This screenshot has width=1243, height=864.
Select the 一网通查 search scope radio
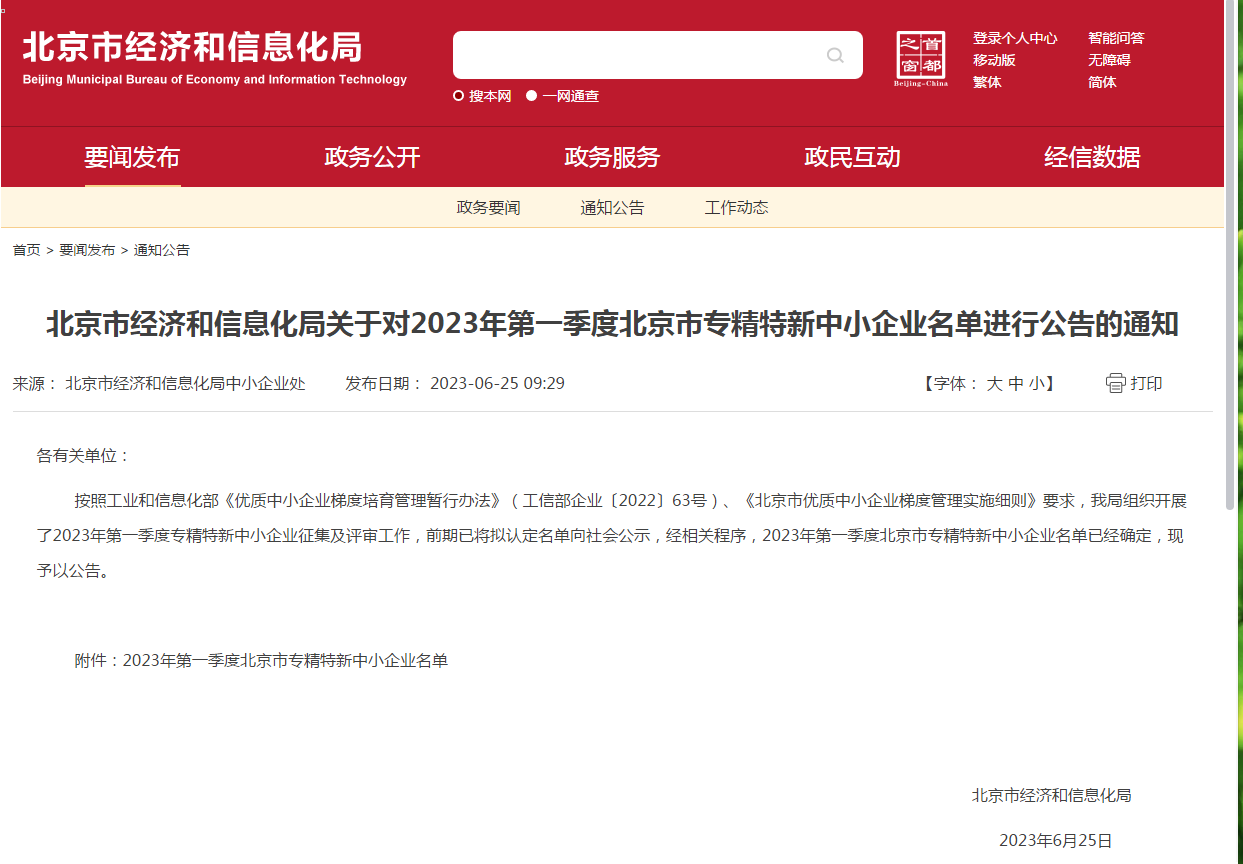(532, 96)
